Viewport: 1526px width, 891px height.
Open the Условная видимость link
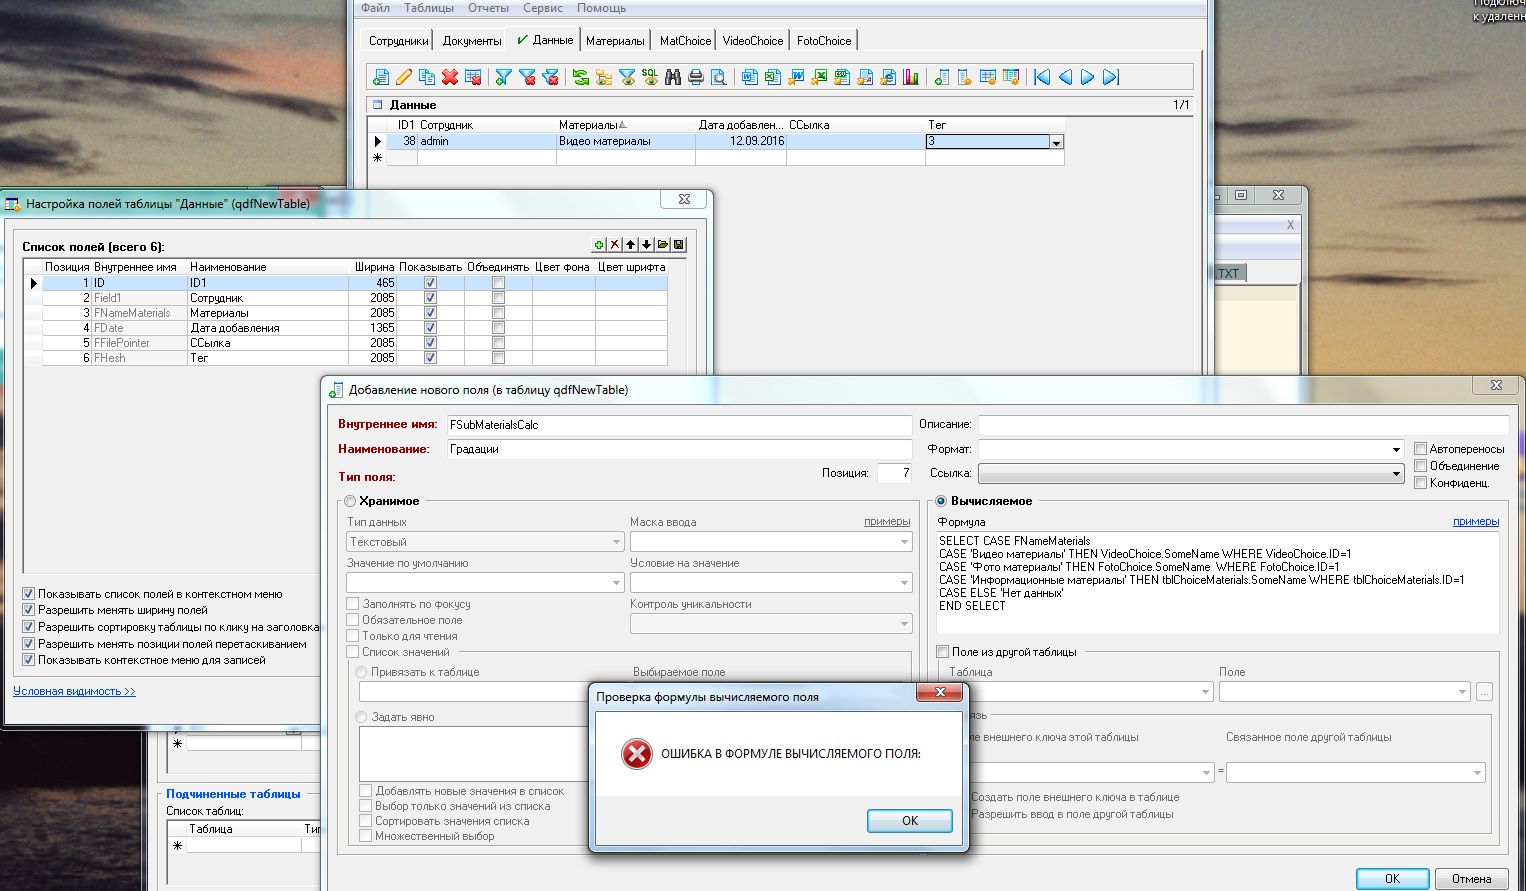(x=74, y=691)
